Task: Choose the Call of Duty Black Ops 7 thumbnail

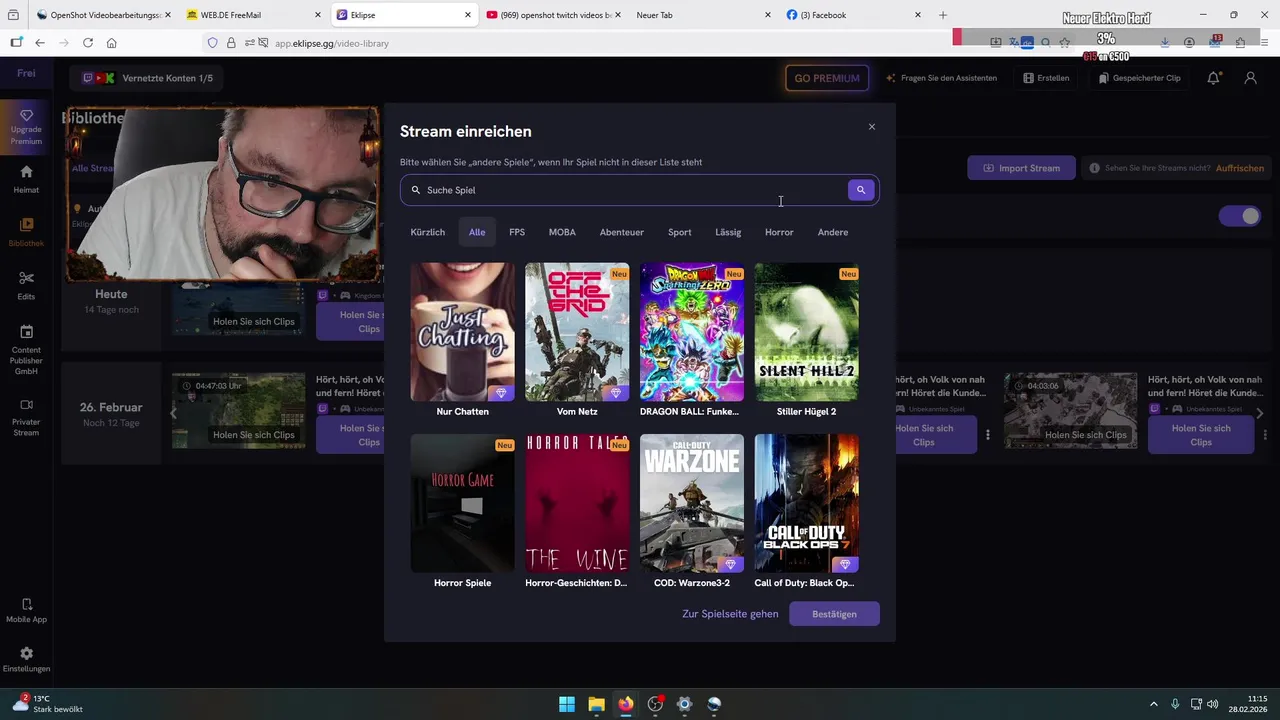Action: tap(807, 503)
